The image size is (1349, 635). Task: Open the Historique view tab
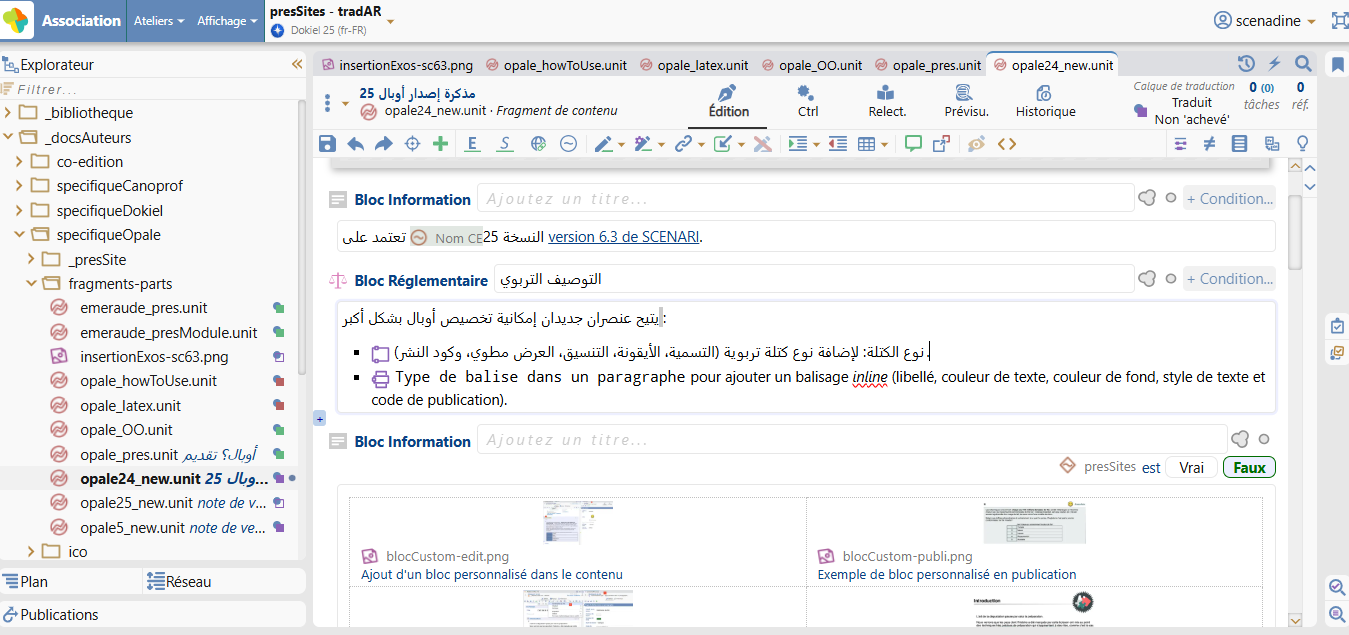point(1045,101)
